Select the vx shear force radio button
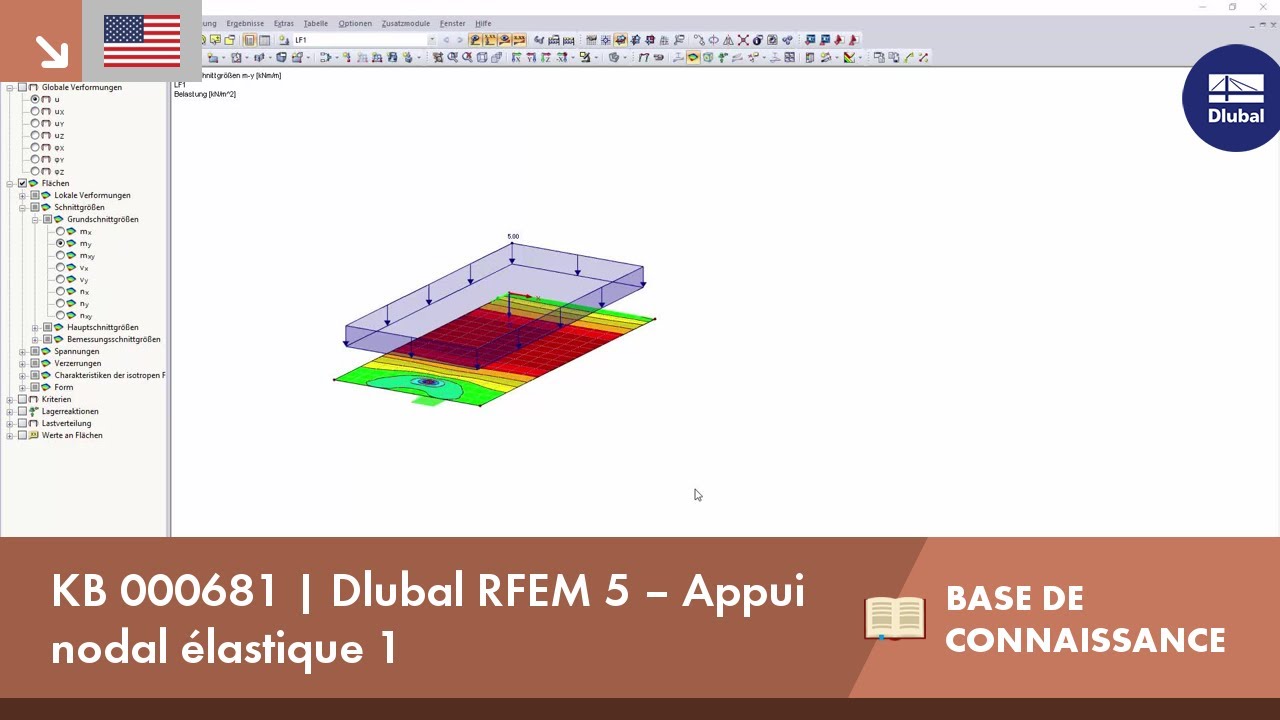Viewport: 1280px width, 720px height. point(60,267)
